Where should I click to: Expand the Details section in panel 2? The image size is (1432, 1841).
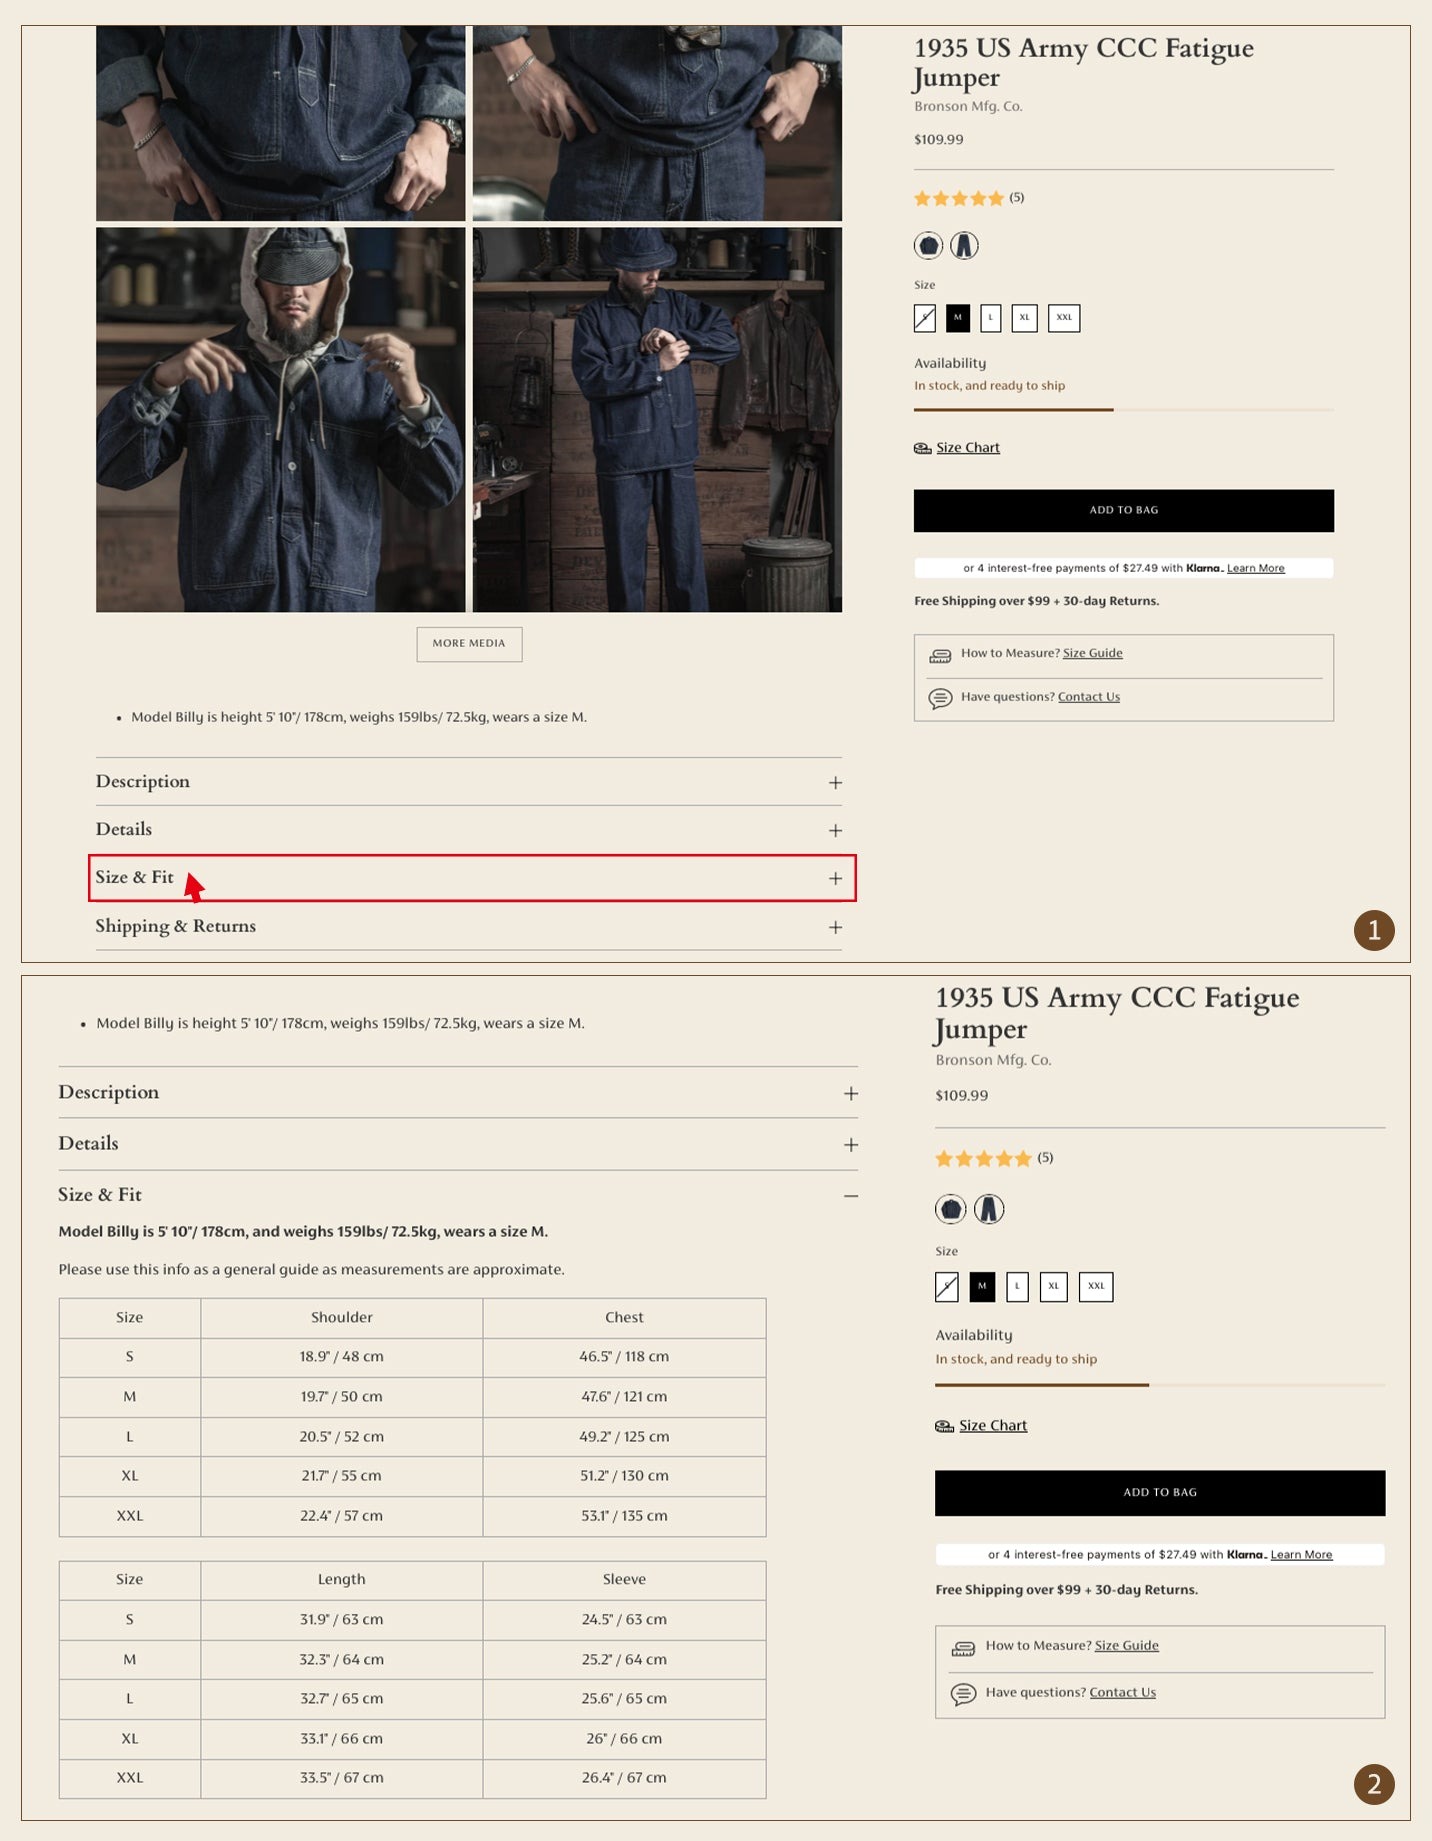pyautogui.click(x=88, y=1143)
